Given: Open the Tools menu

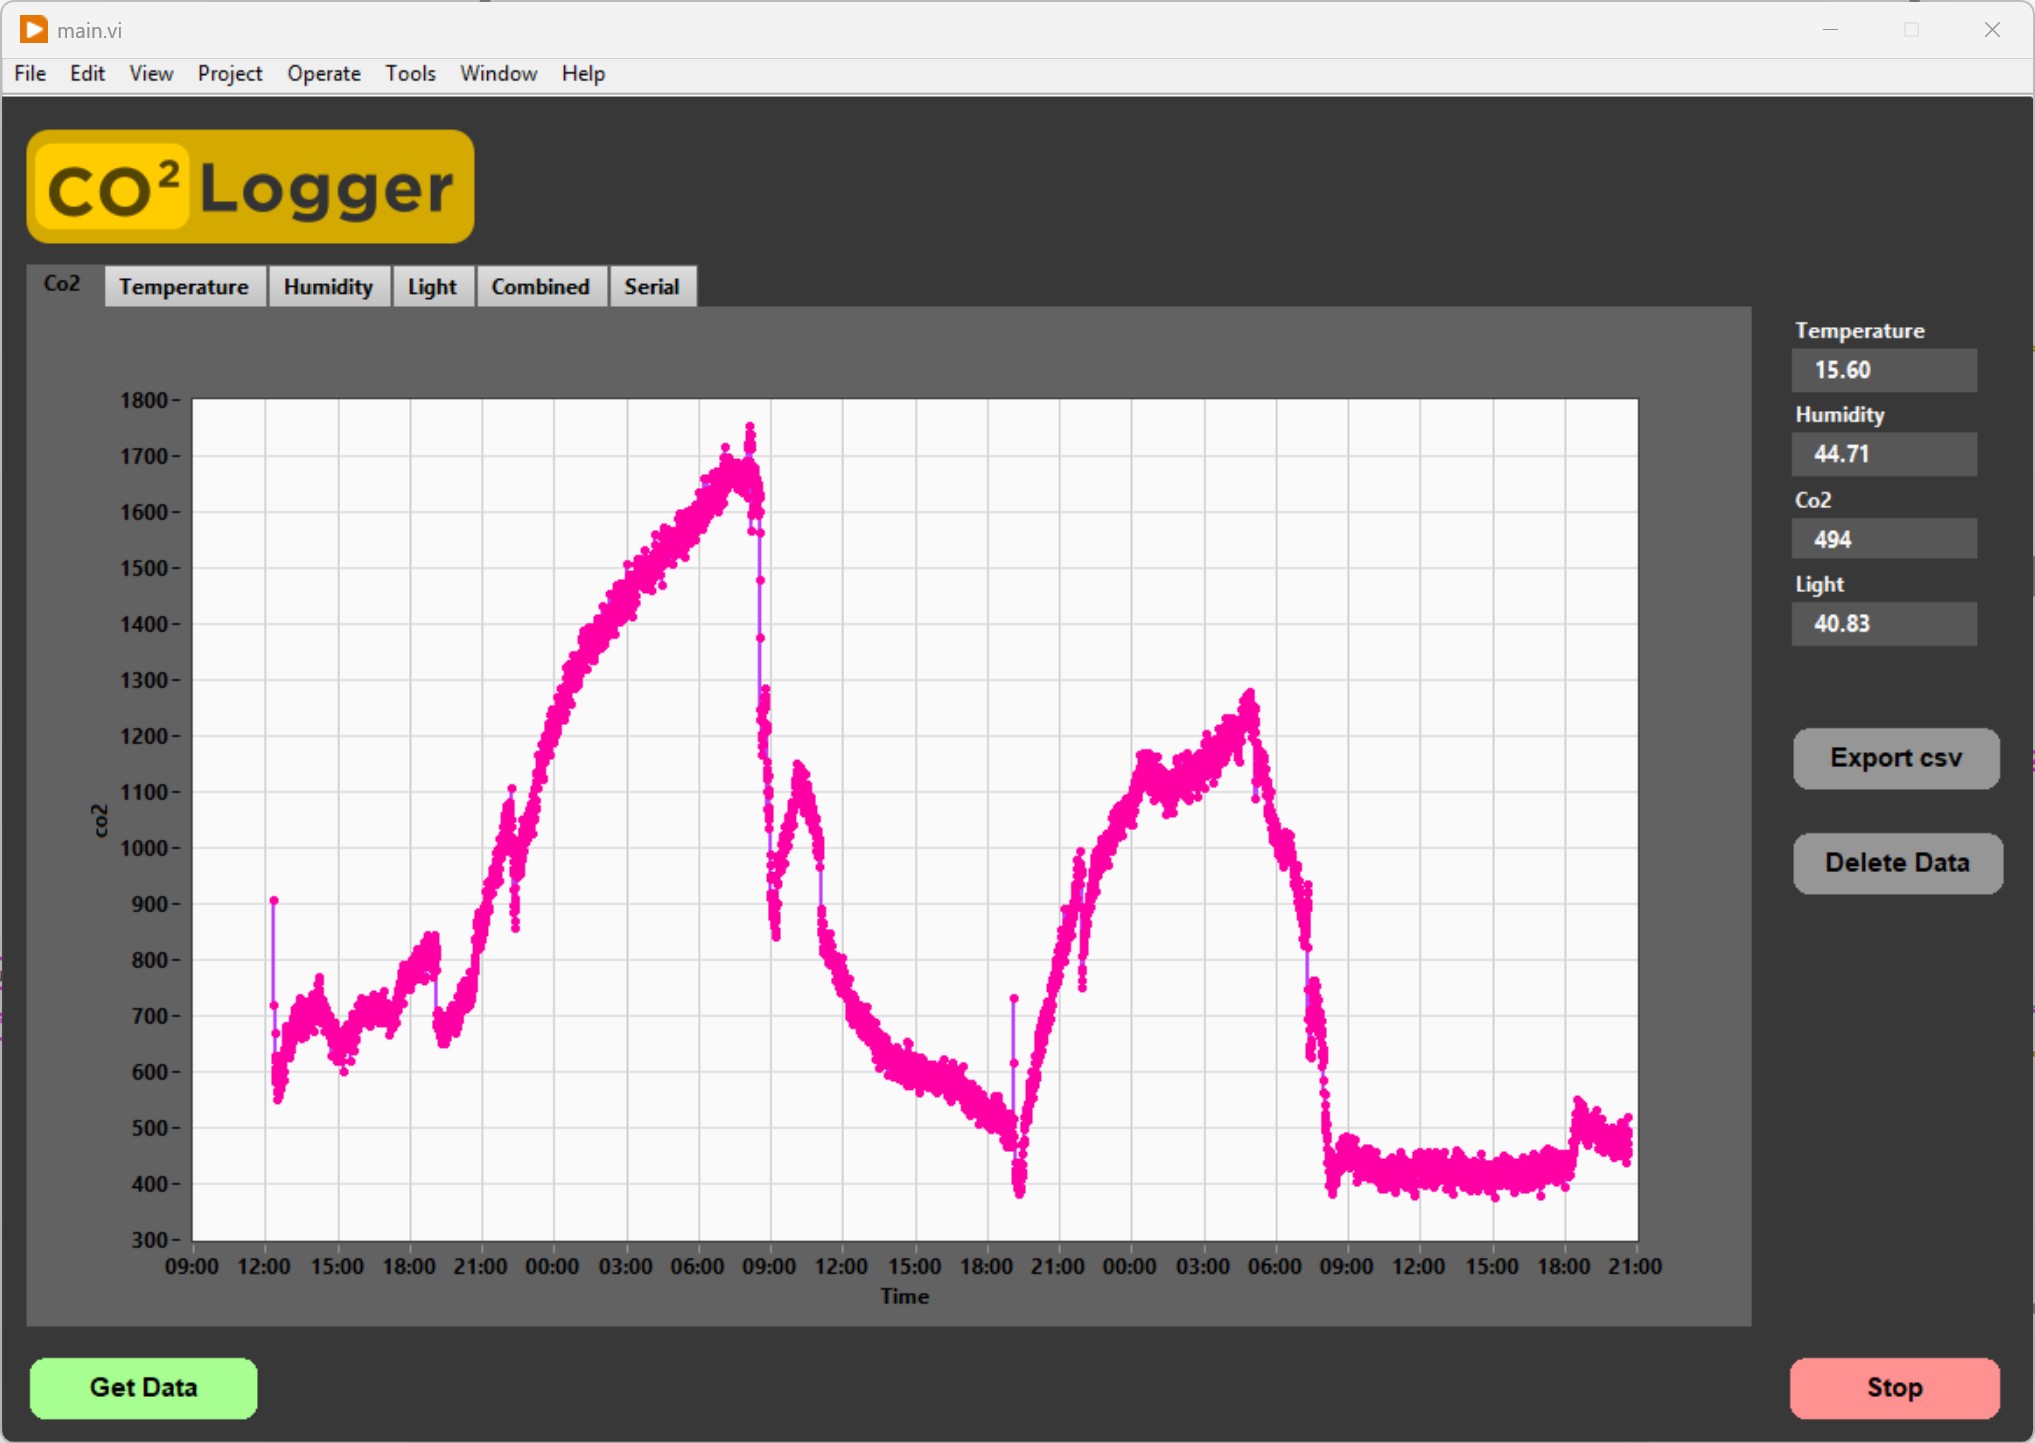Looking at the screenshot, I should point(410,73).
